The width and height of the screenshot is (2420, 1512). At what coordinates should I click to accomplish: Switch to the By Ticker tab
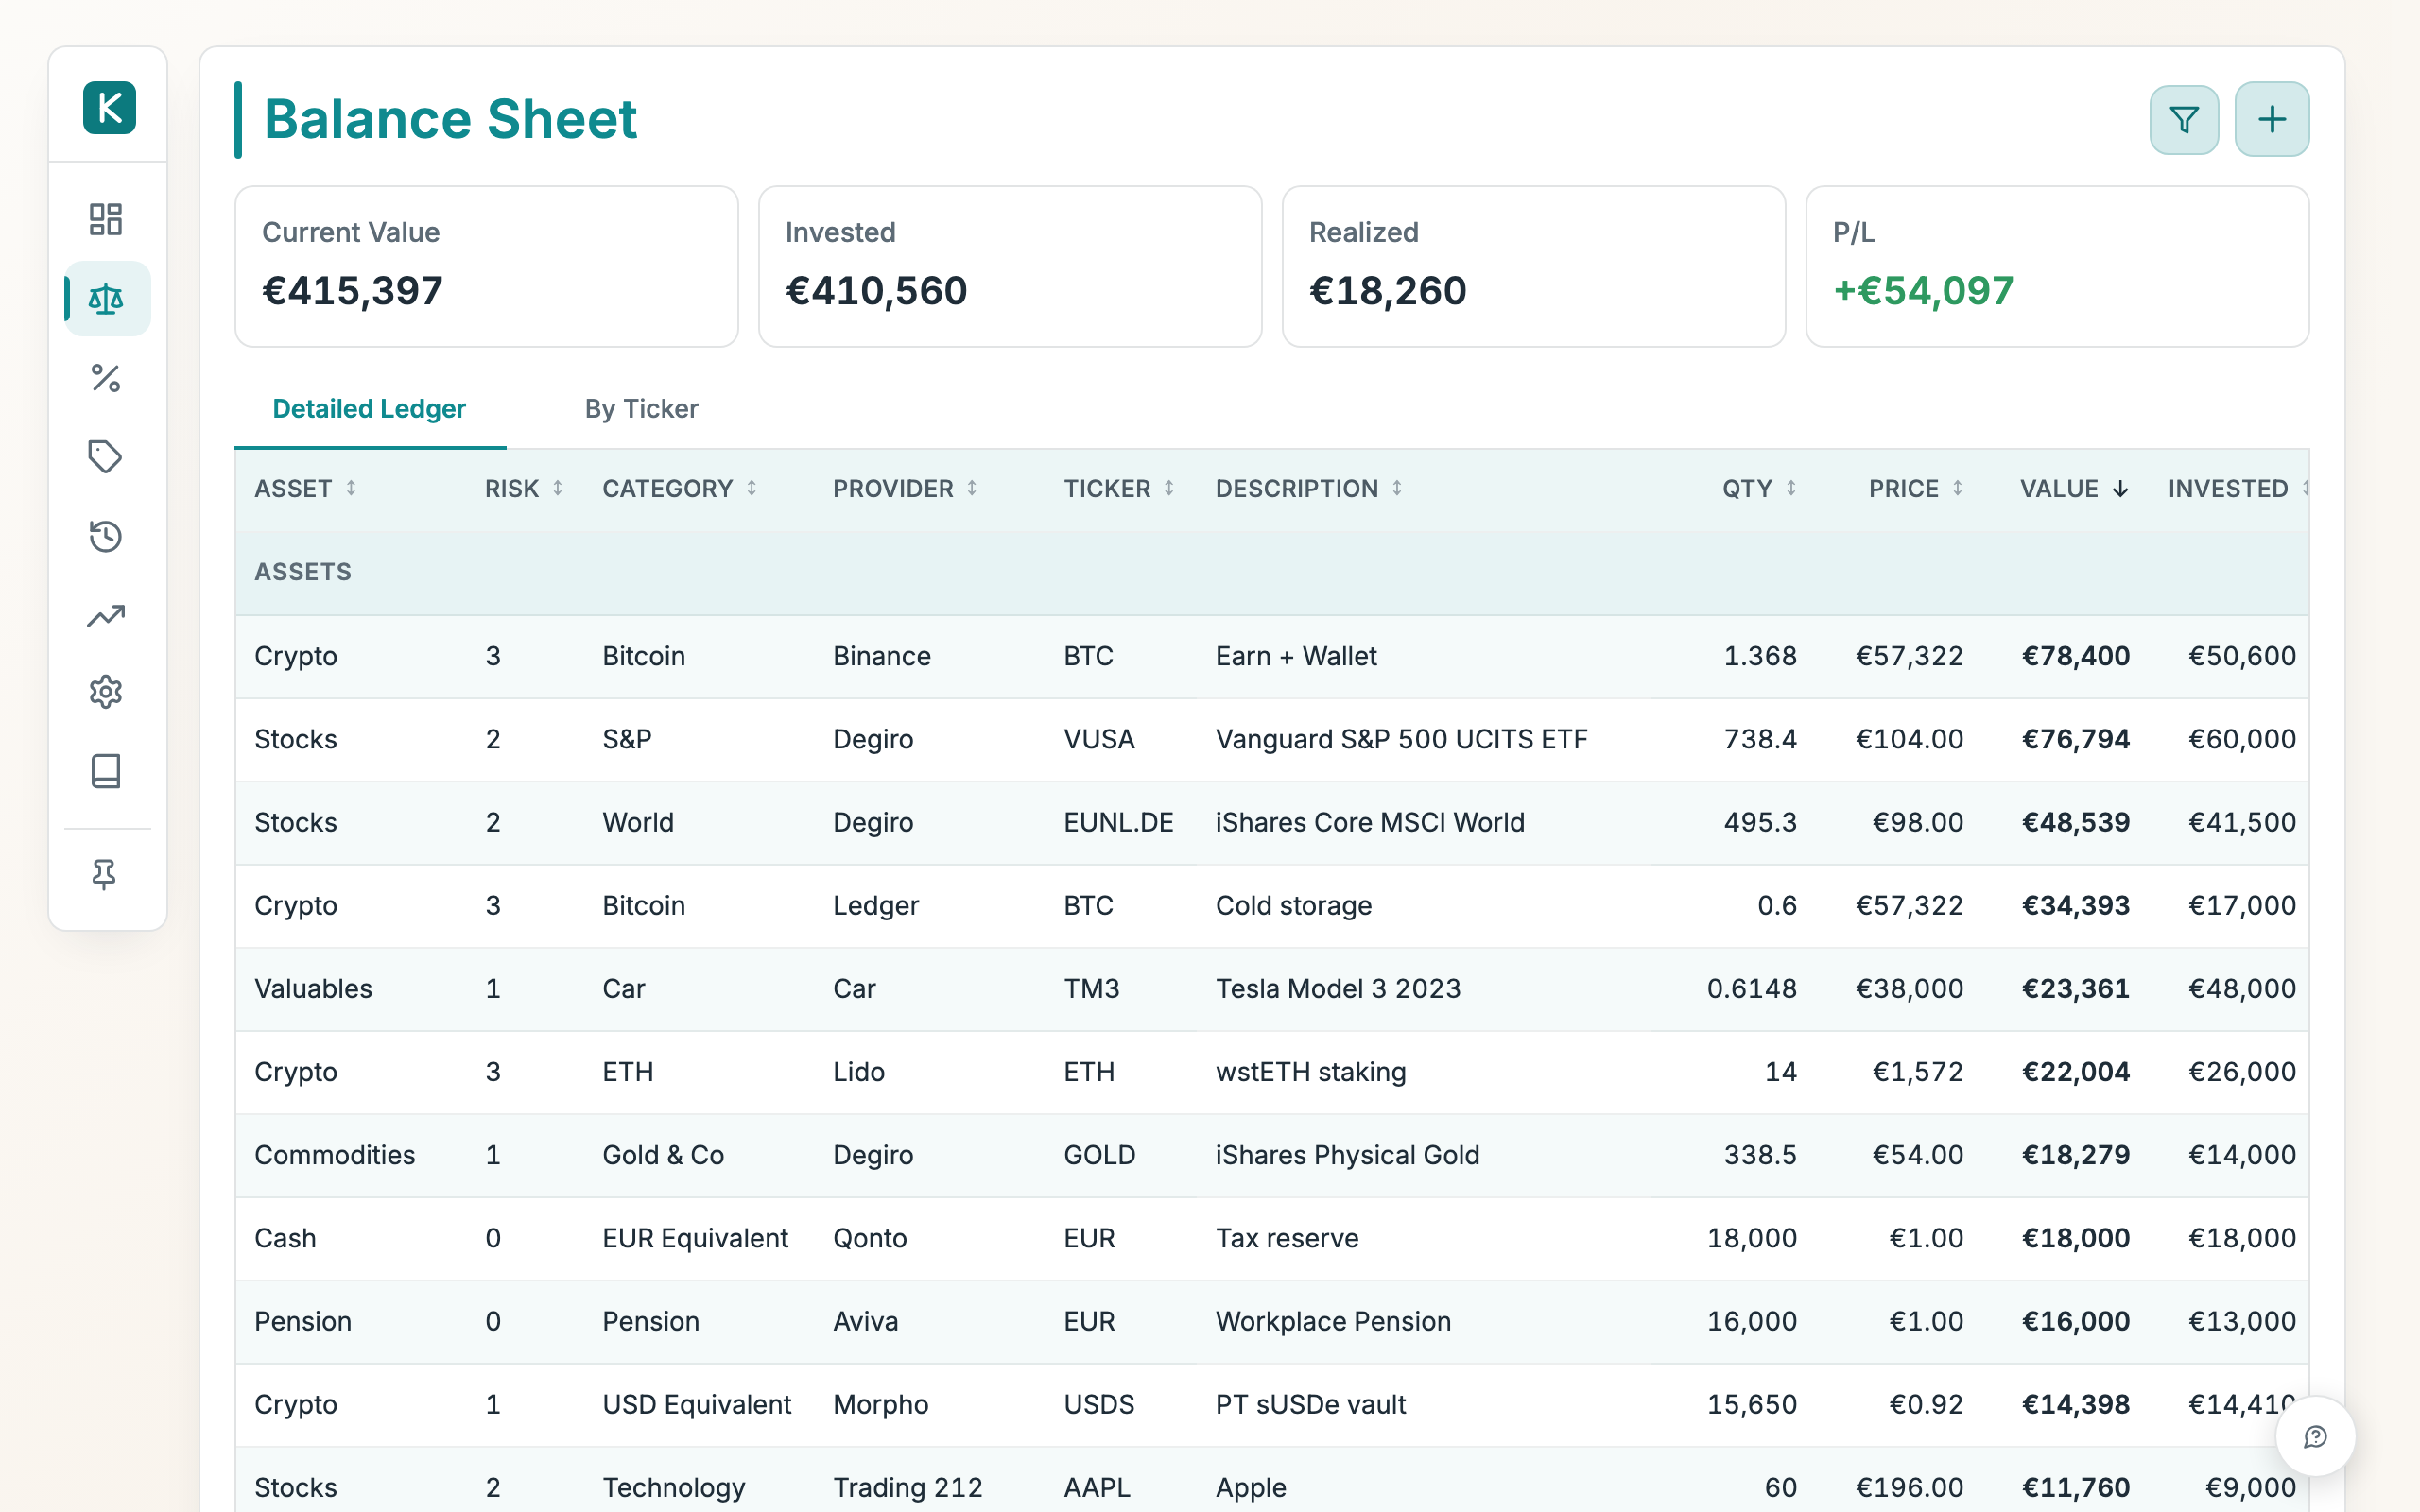641,409
